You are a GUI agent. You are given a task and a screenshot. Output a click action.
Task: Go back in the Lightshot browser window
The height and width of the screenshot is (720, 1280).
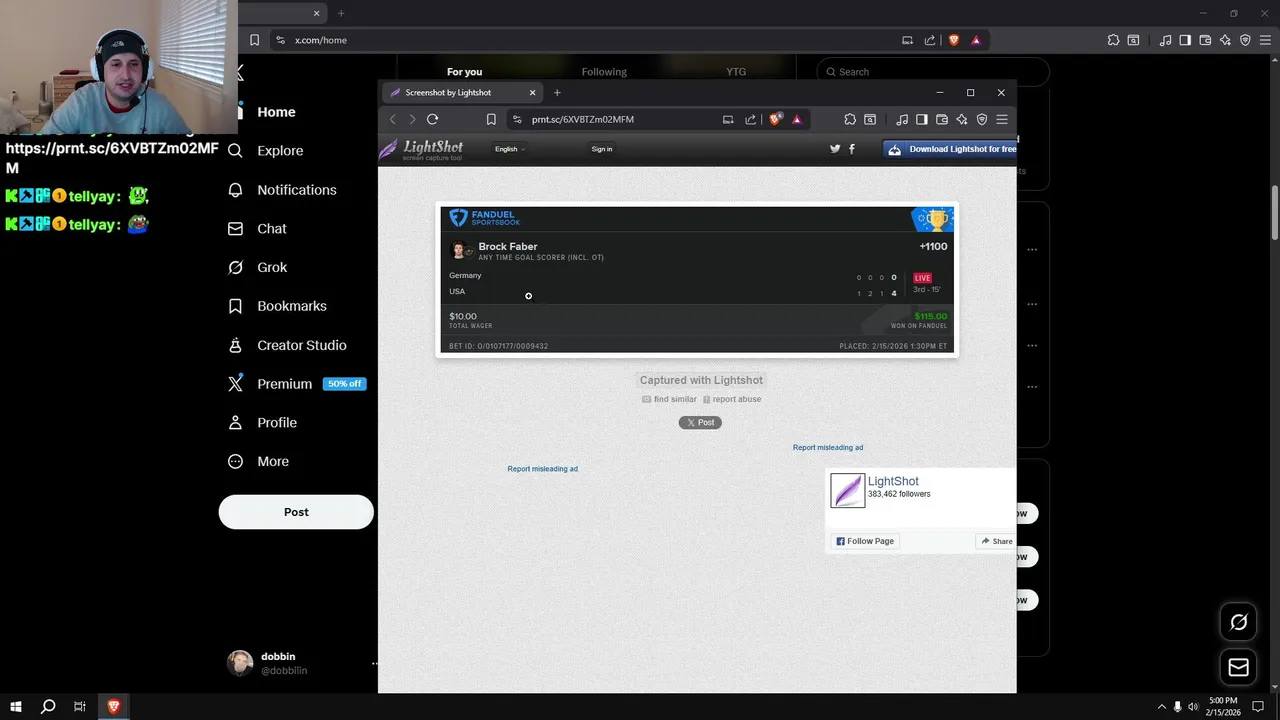click(x=393, y=119)
